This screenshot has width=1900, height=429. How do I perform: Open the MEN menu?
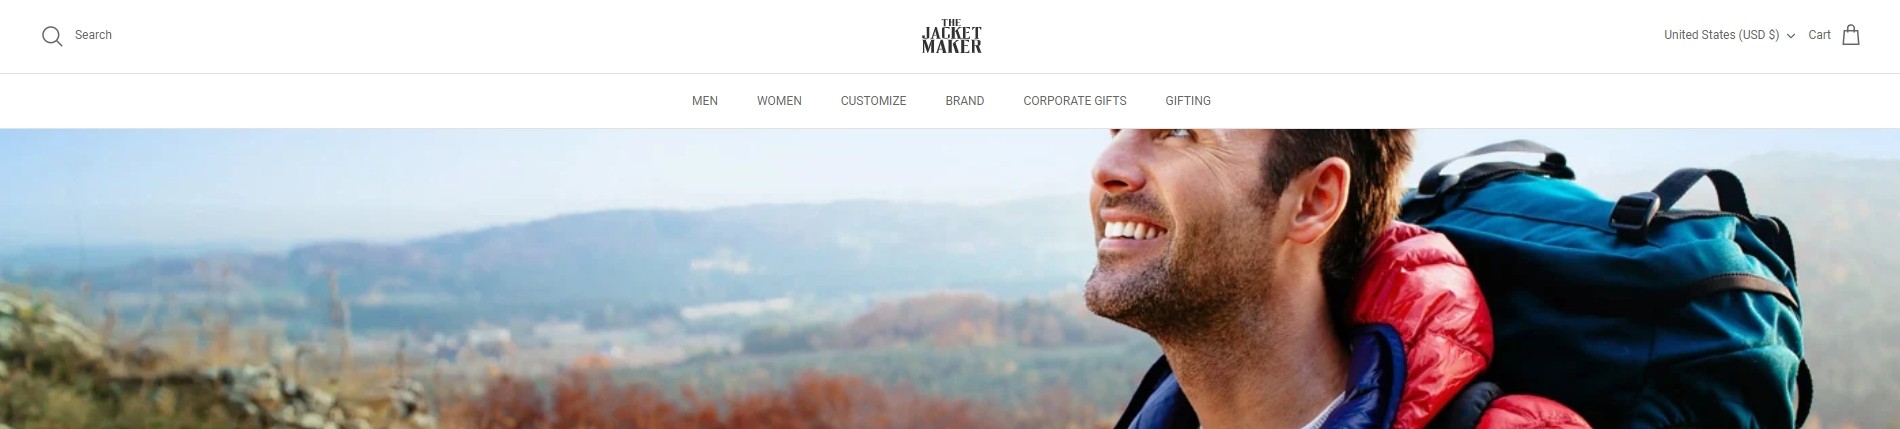[705, 101]
